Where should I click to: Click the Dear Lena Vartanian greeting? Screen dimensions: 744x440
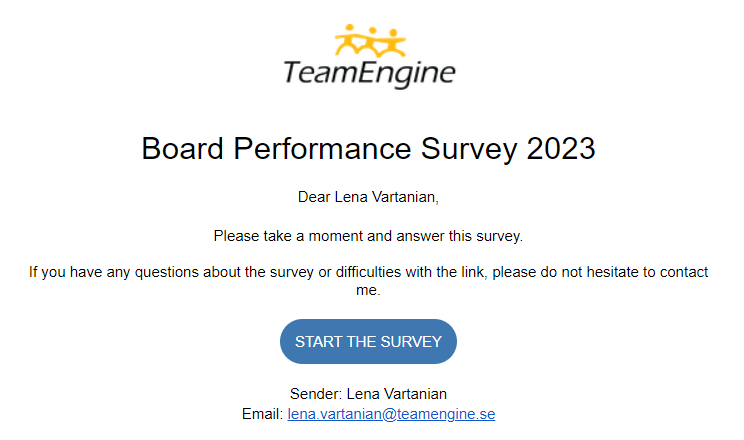tap(368, 197)
